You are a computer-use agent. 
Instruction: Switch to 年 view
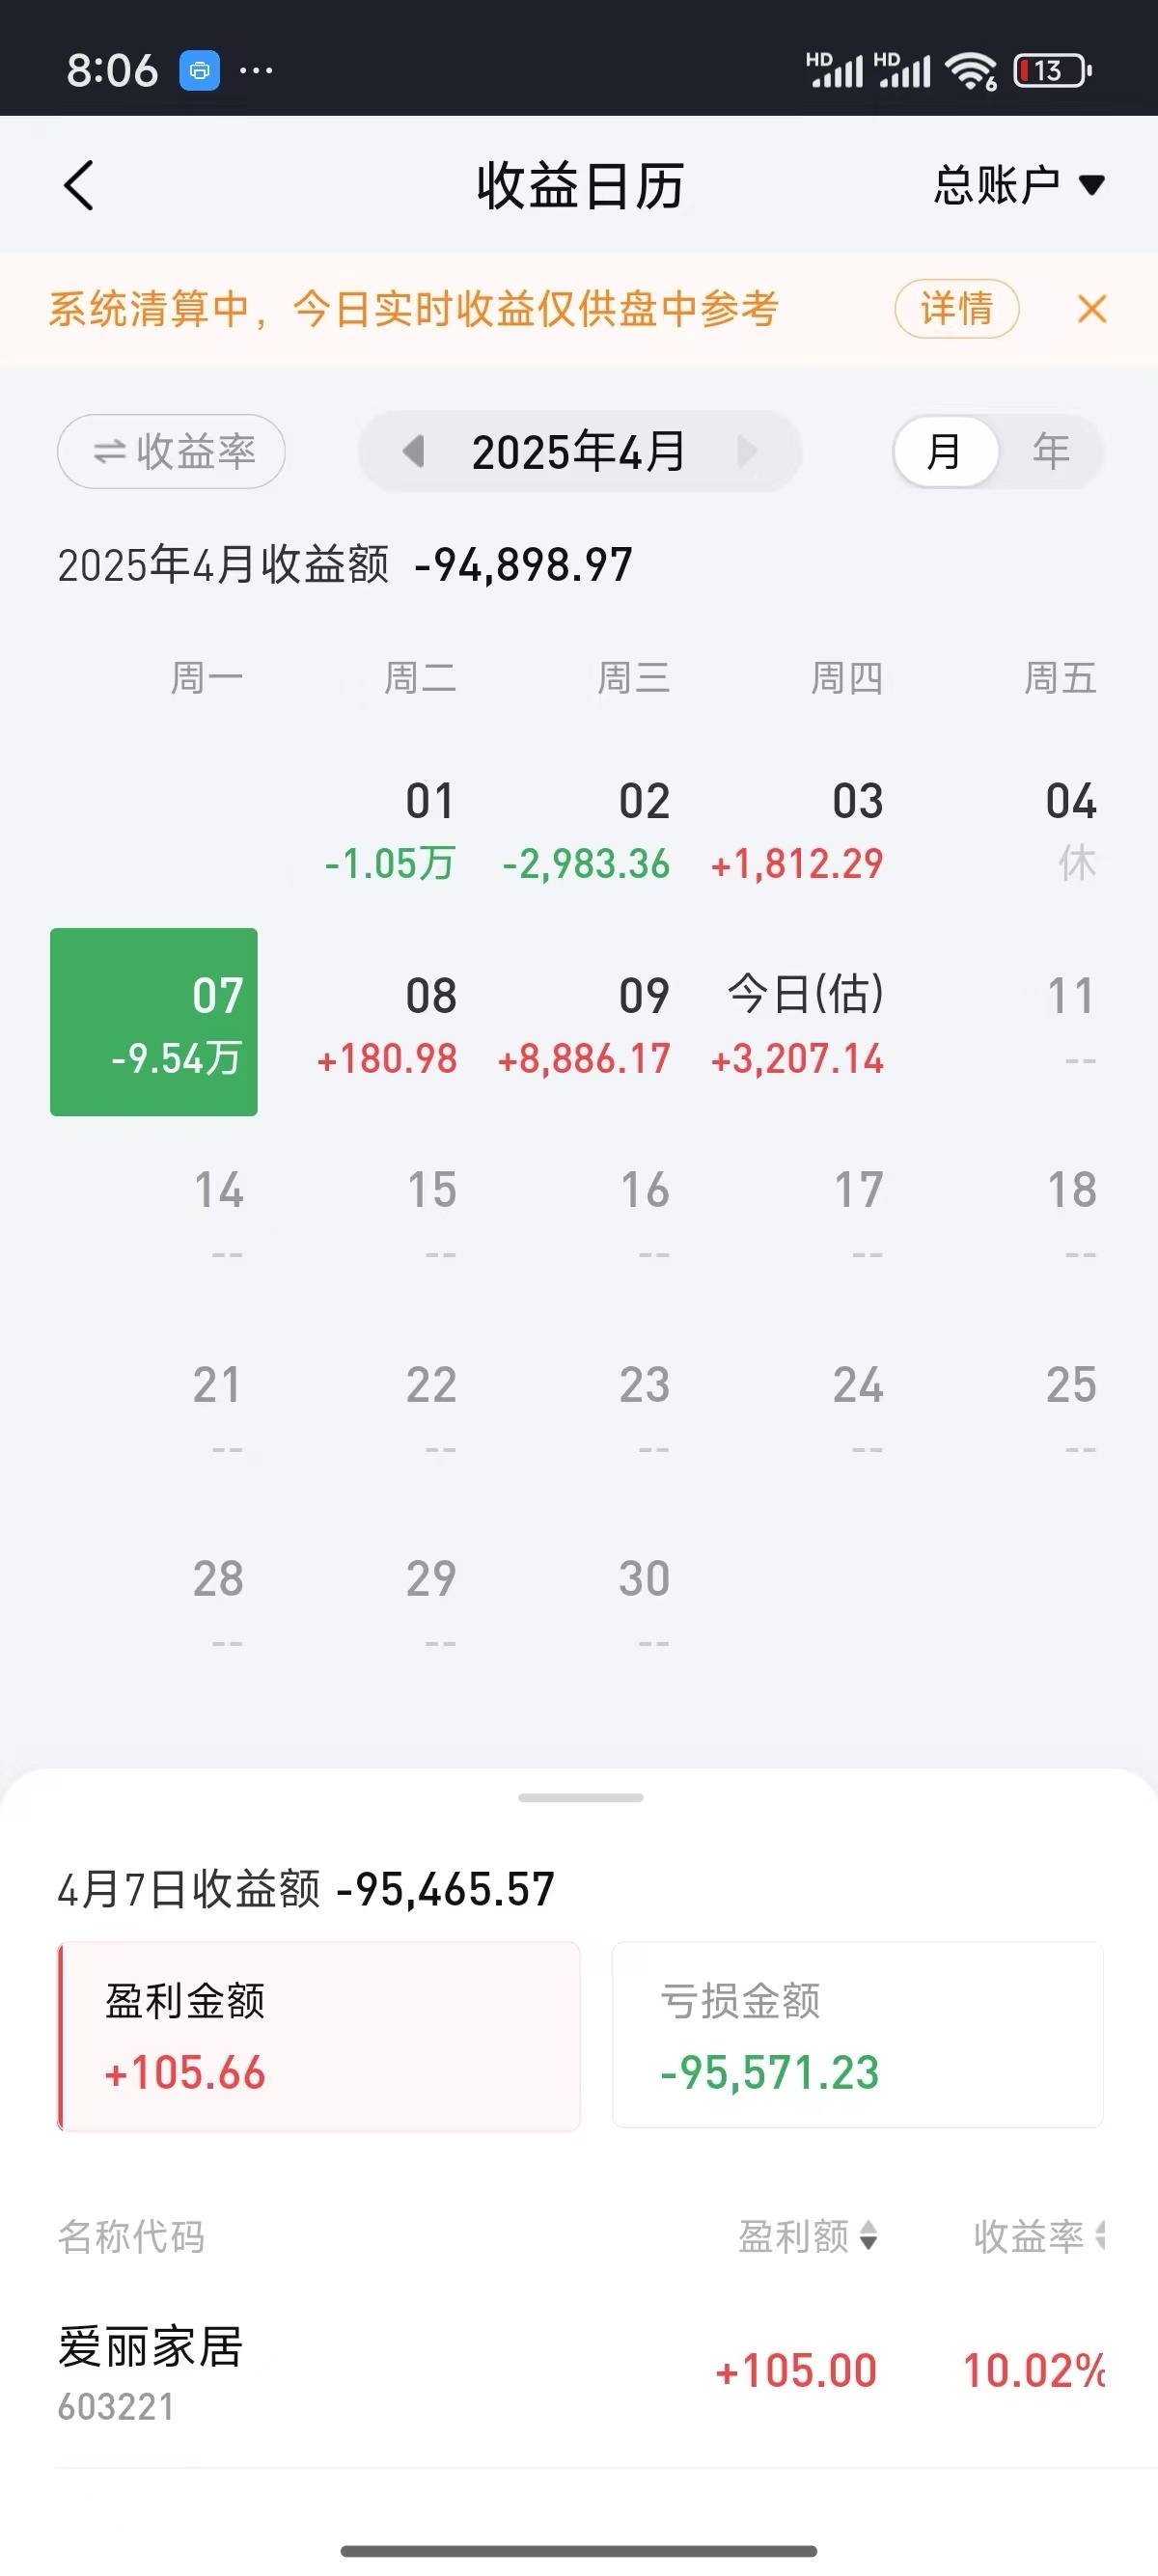click(1051, 452)
